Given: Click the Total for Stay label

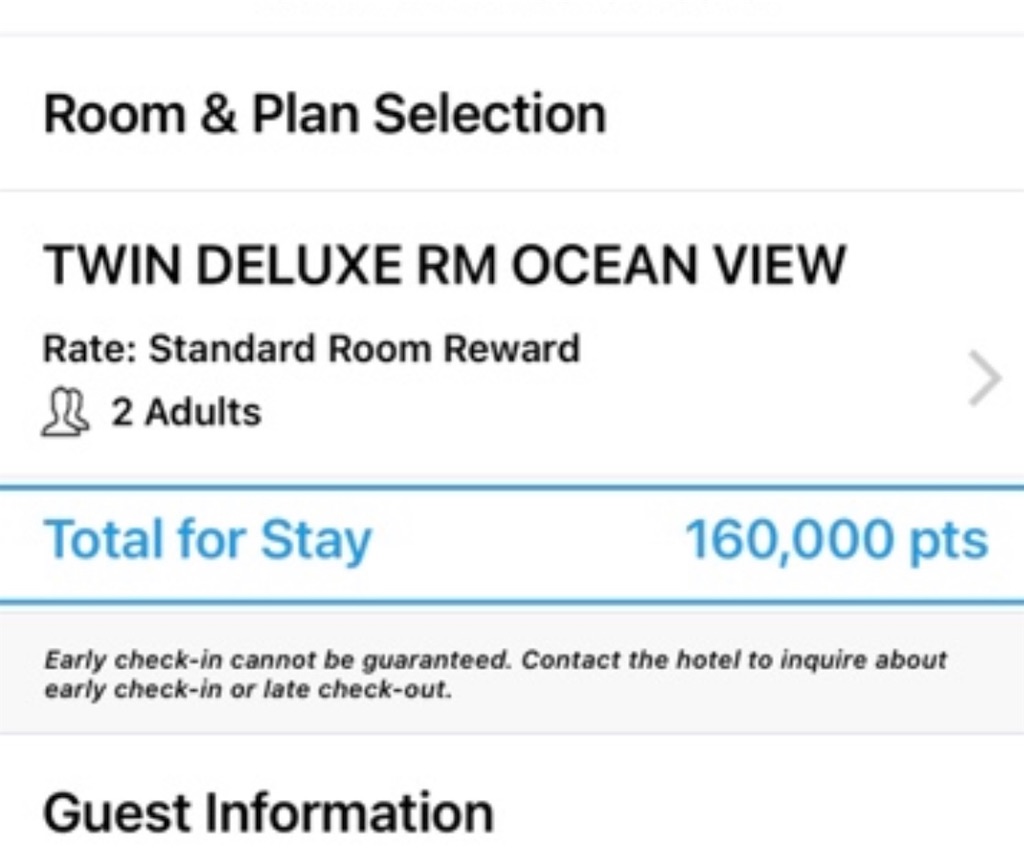Looking at the screenshot, I should 208,540.
